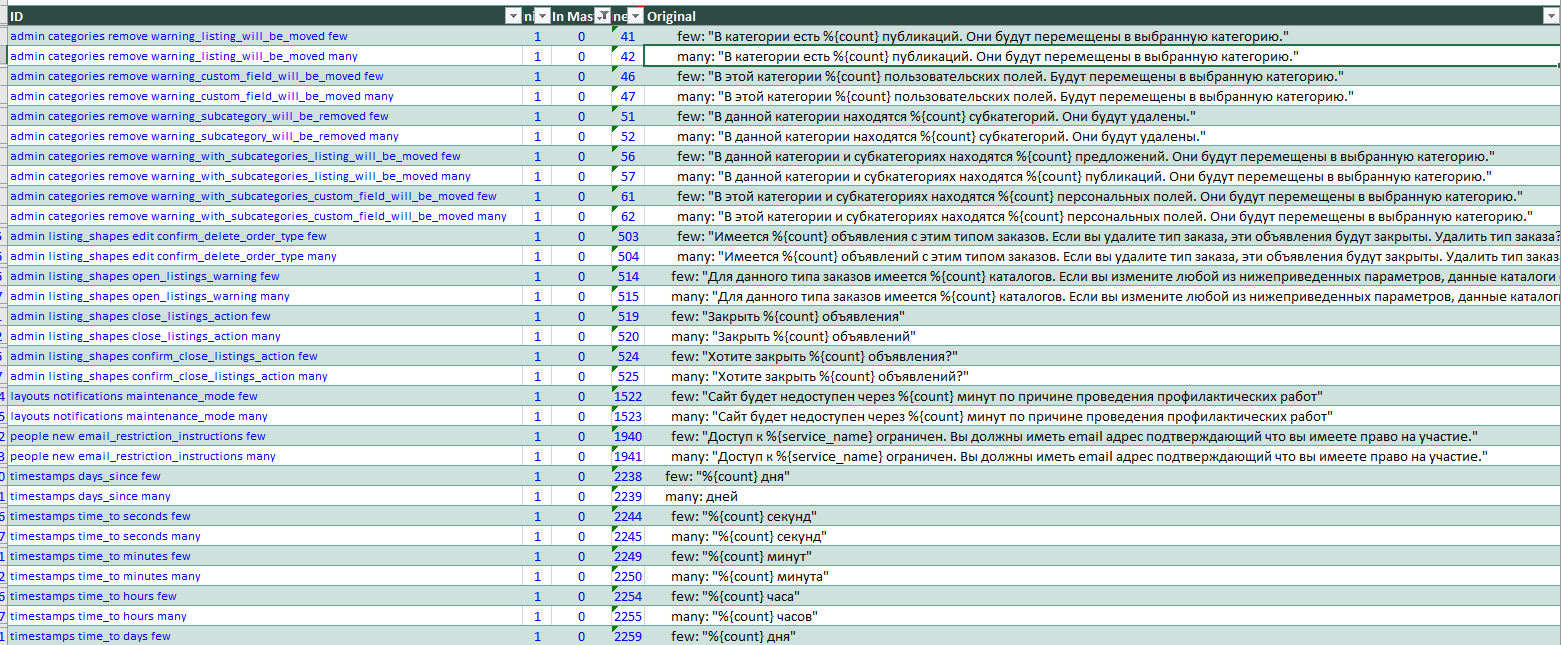Select line number cell 2254
The width and height of the screenshot is (1561, 645).
click(x=628, y=596)
